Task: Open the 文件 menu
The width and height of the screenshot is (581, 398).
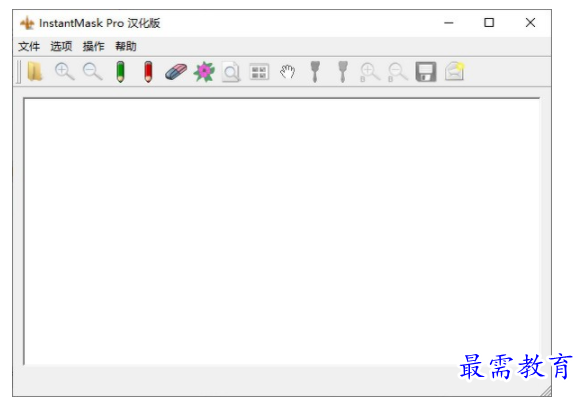Action: pyautogui.click(x=29, y=47)
